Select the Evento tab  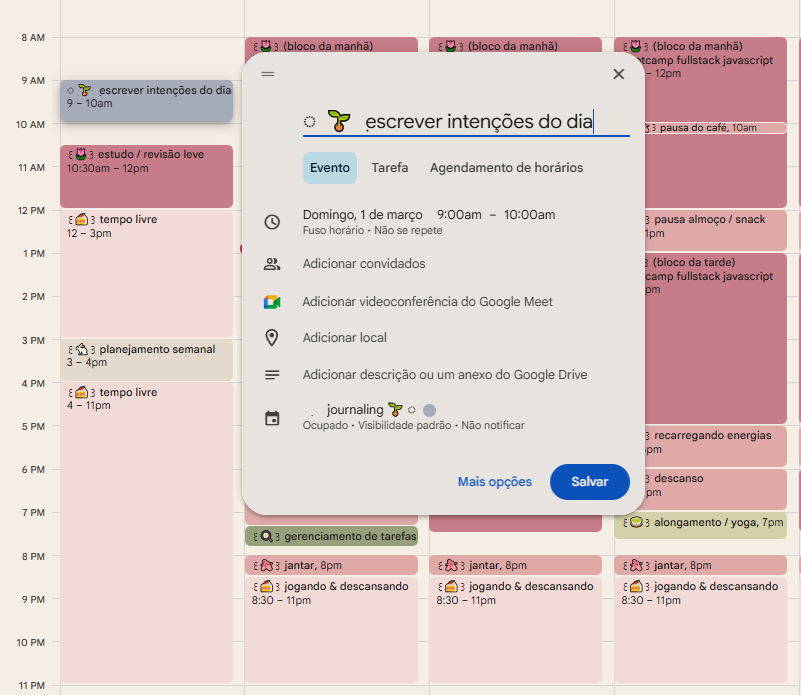pos(329,168)
